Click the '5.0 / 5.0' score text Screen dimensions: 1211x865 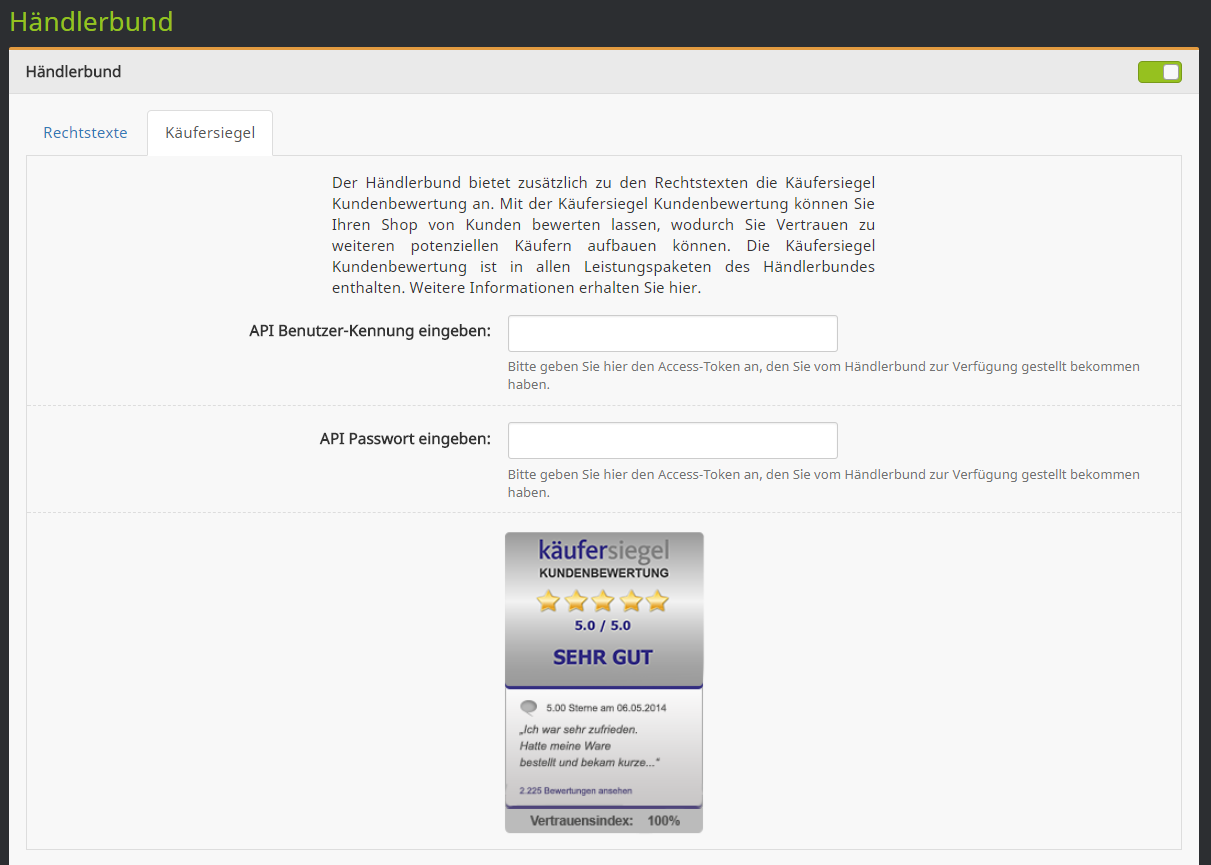coord(602,625)
